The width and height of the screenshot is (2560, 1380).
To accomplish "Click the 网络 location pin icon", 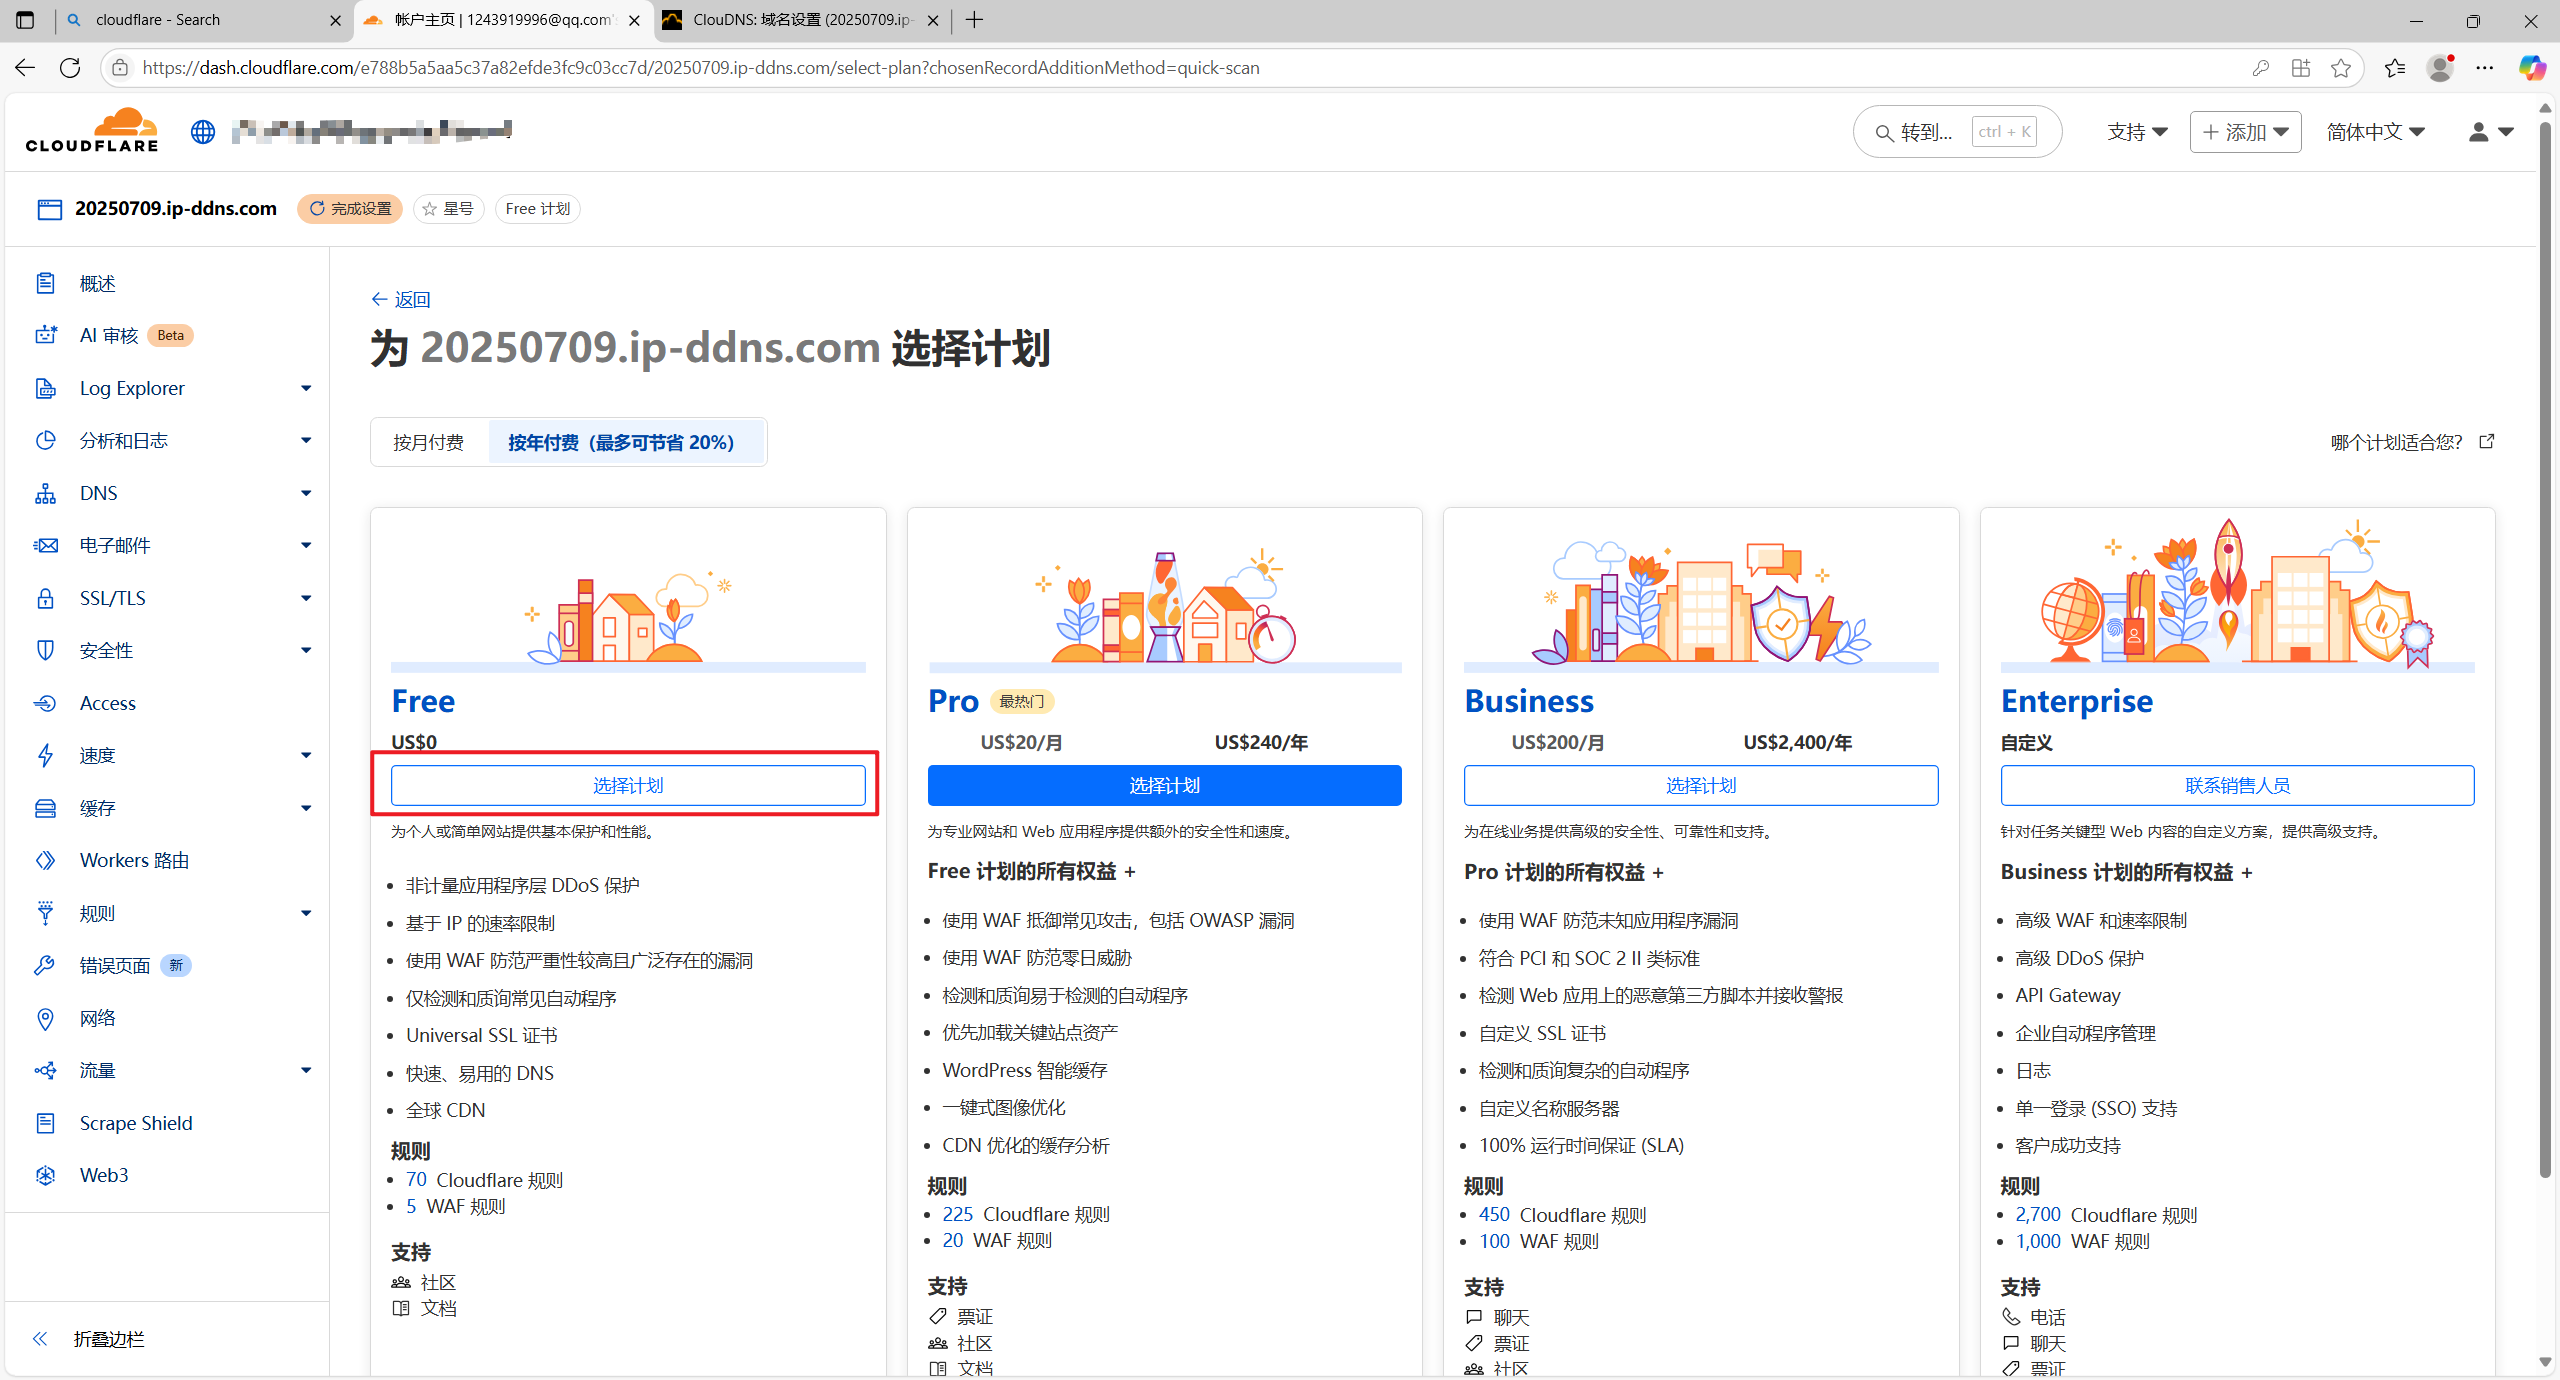I will point(45,1018).
